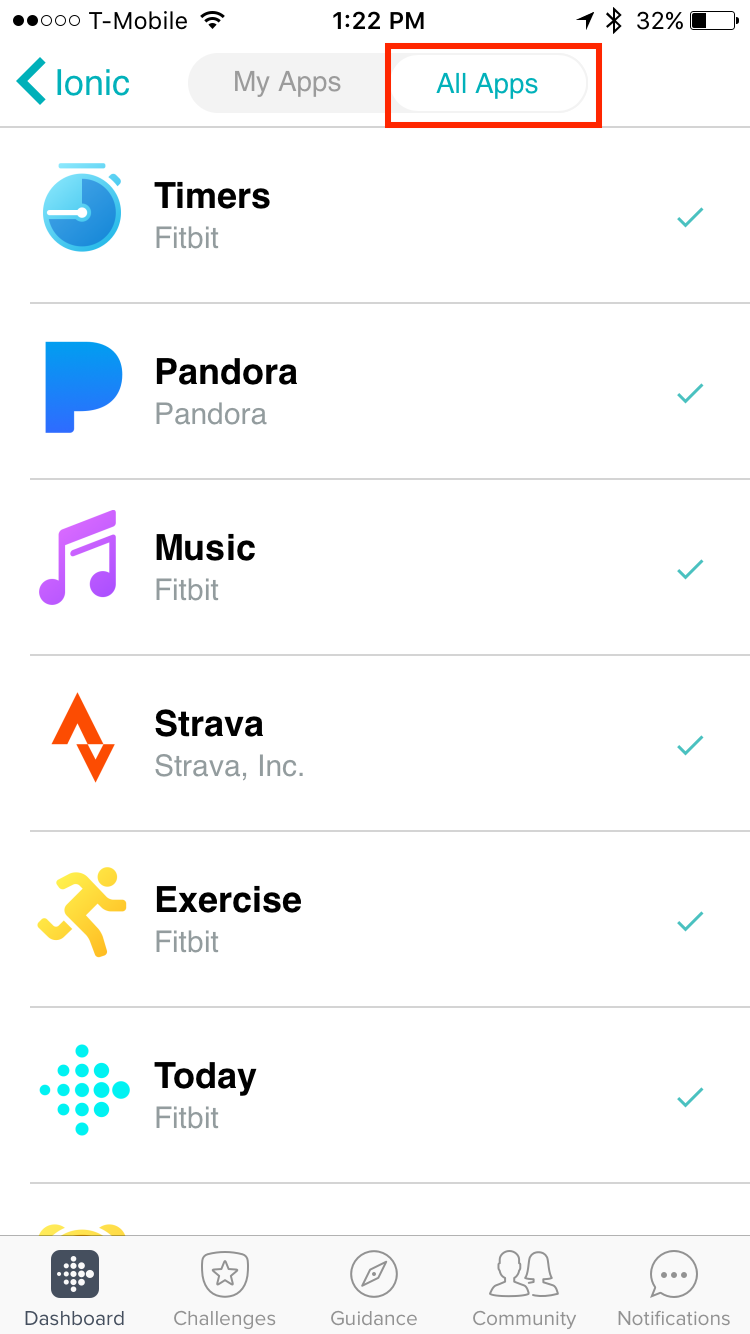
Task: Tap the Timers stopwatch app icon
Action: point(82,208)
